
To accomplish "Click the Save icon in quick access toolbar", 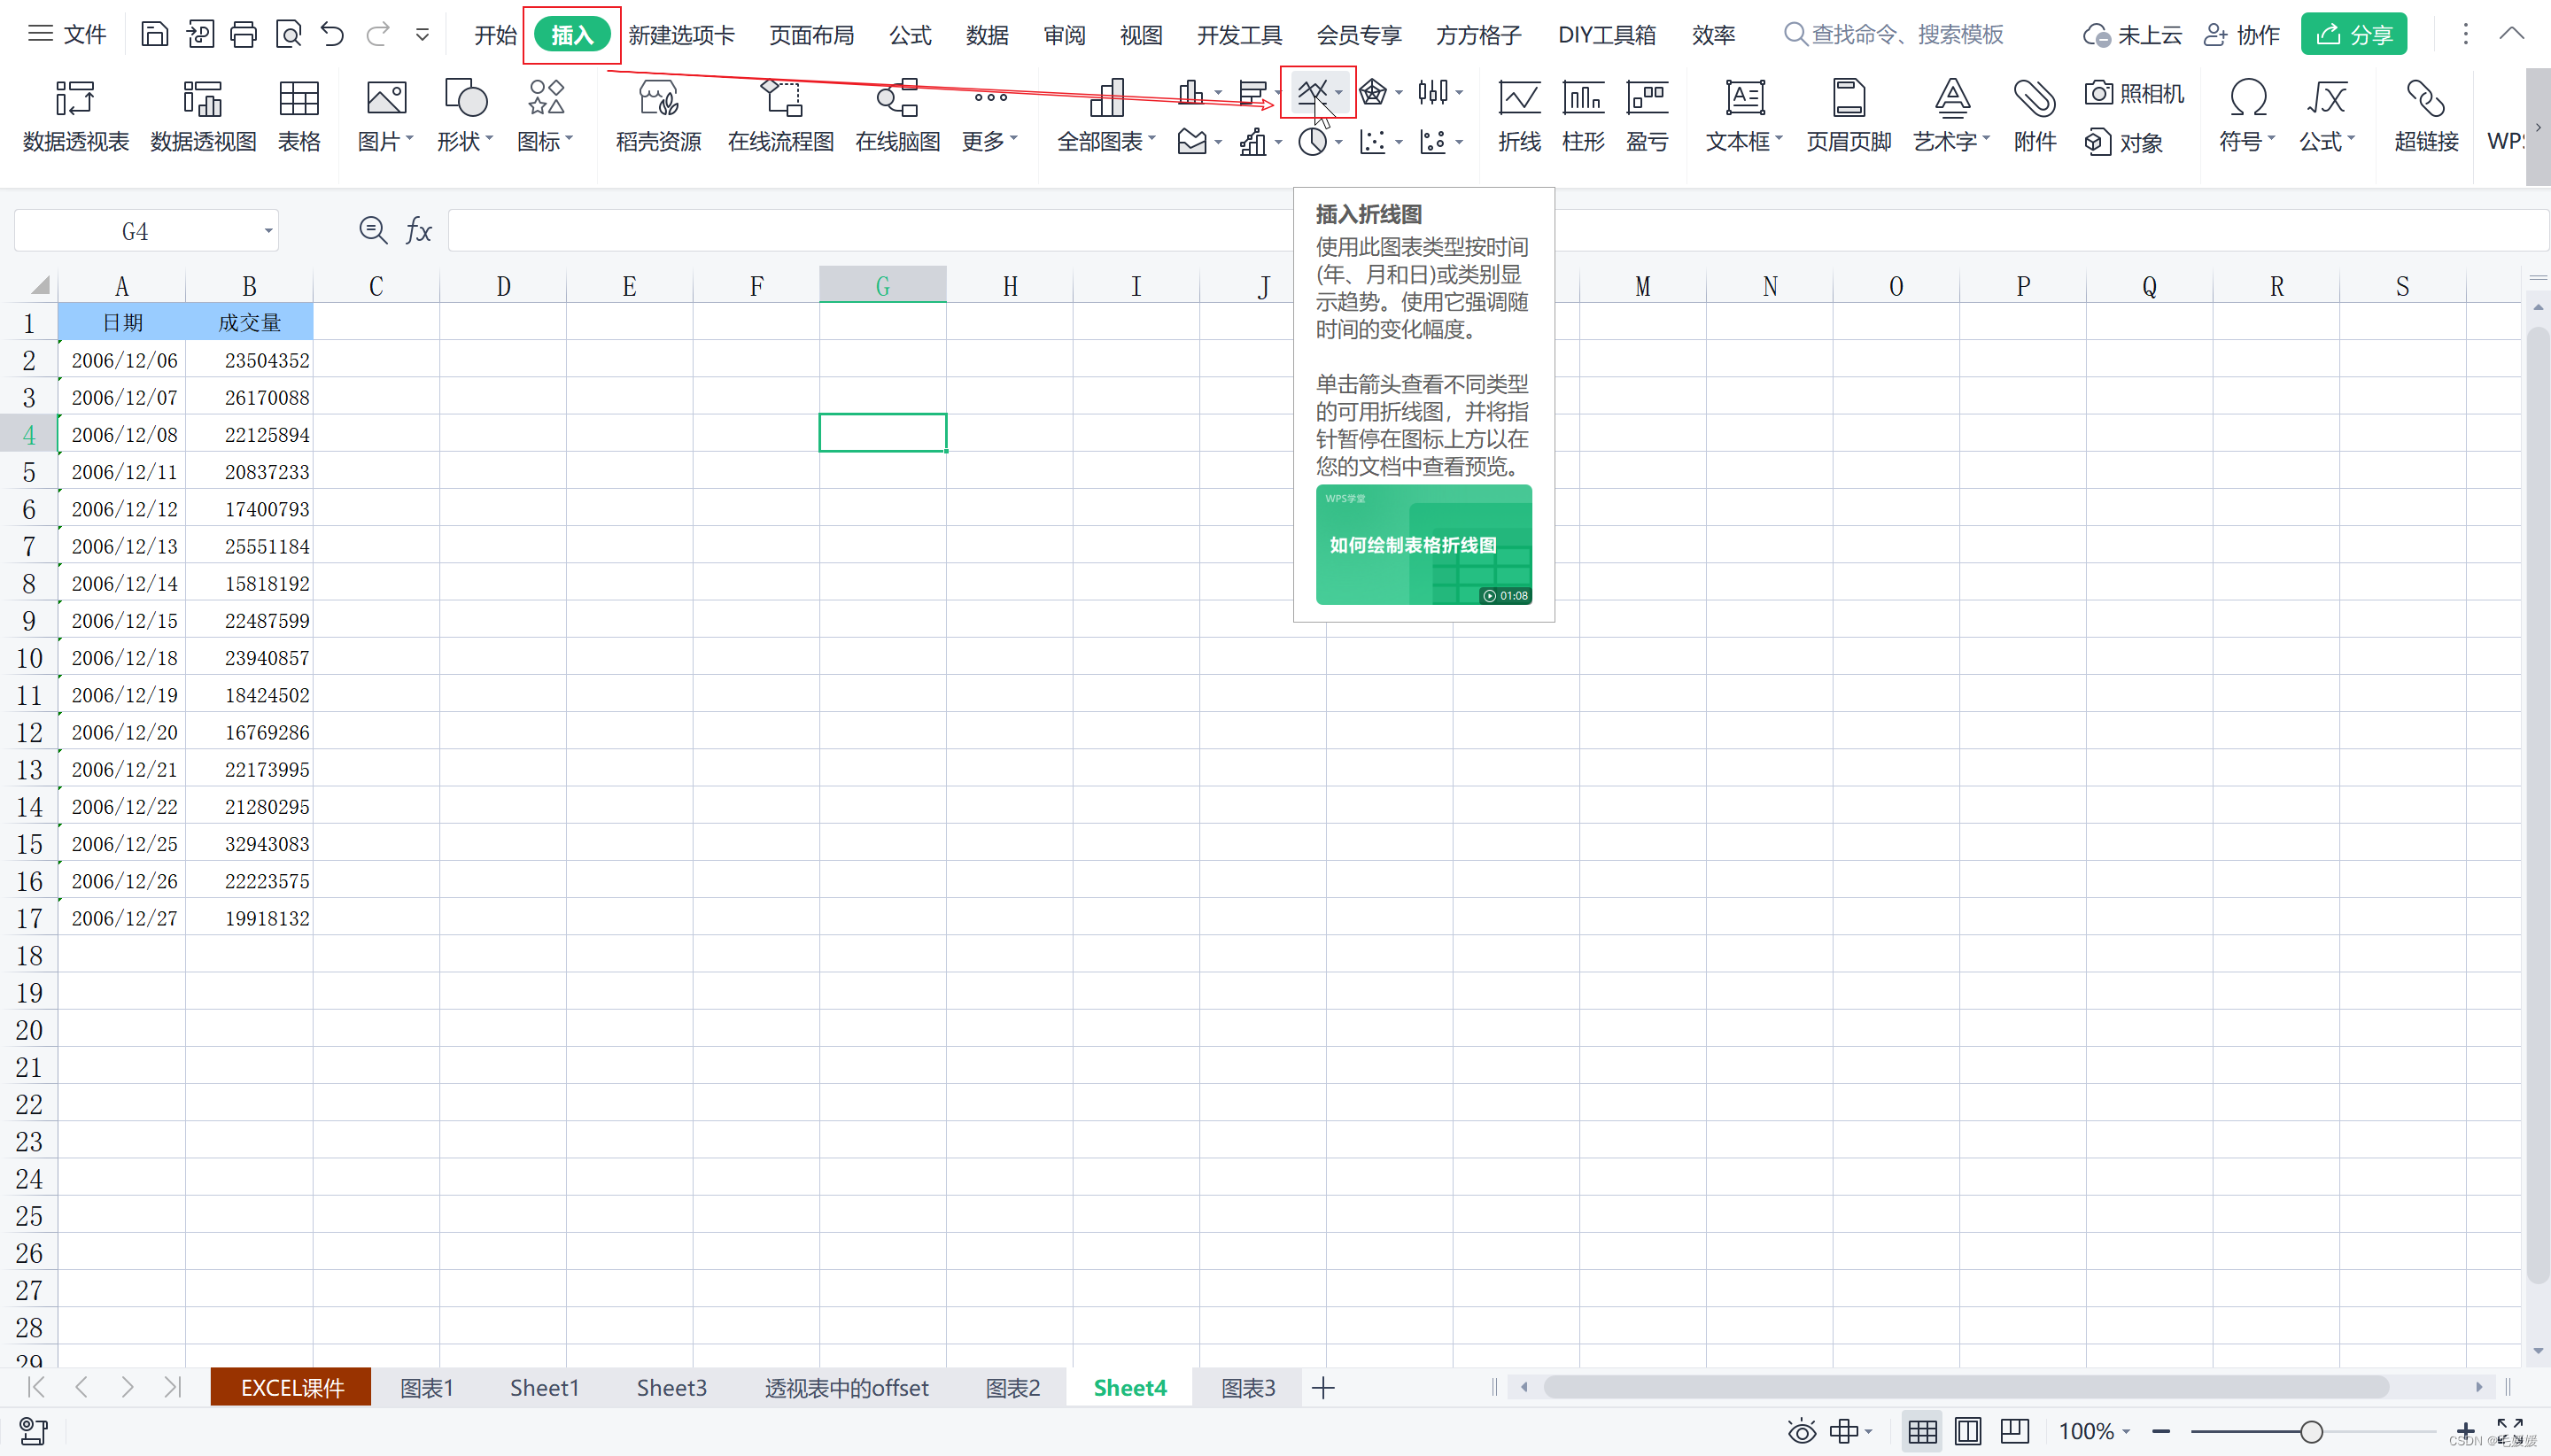I will coord(154,35).
